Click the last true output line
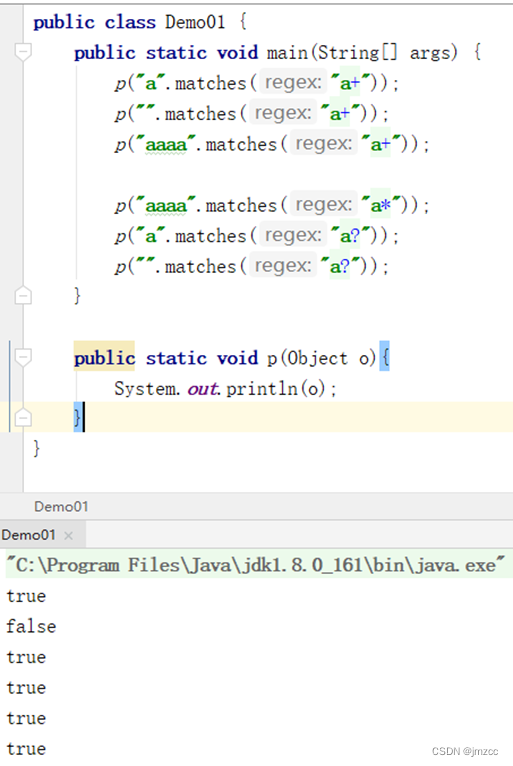The height and width of the screenshot is (766, 513). tap(26, 748)
